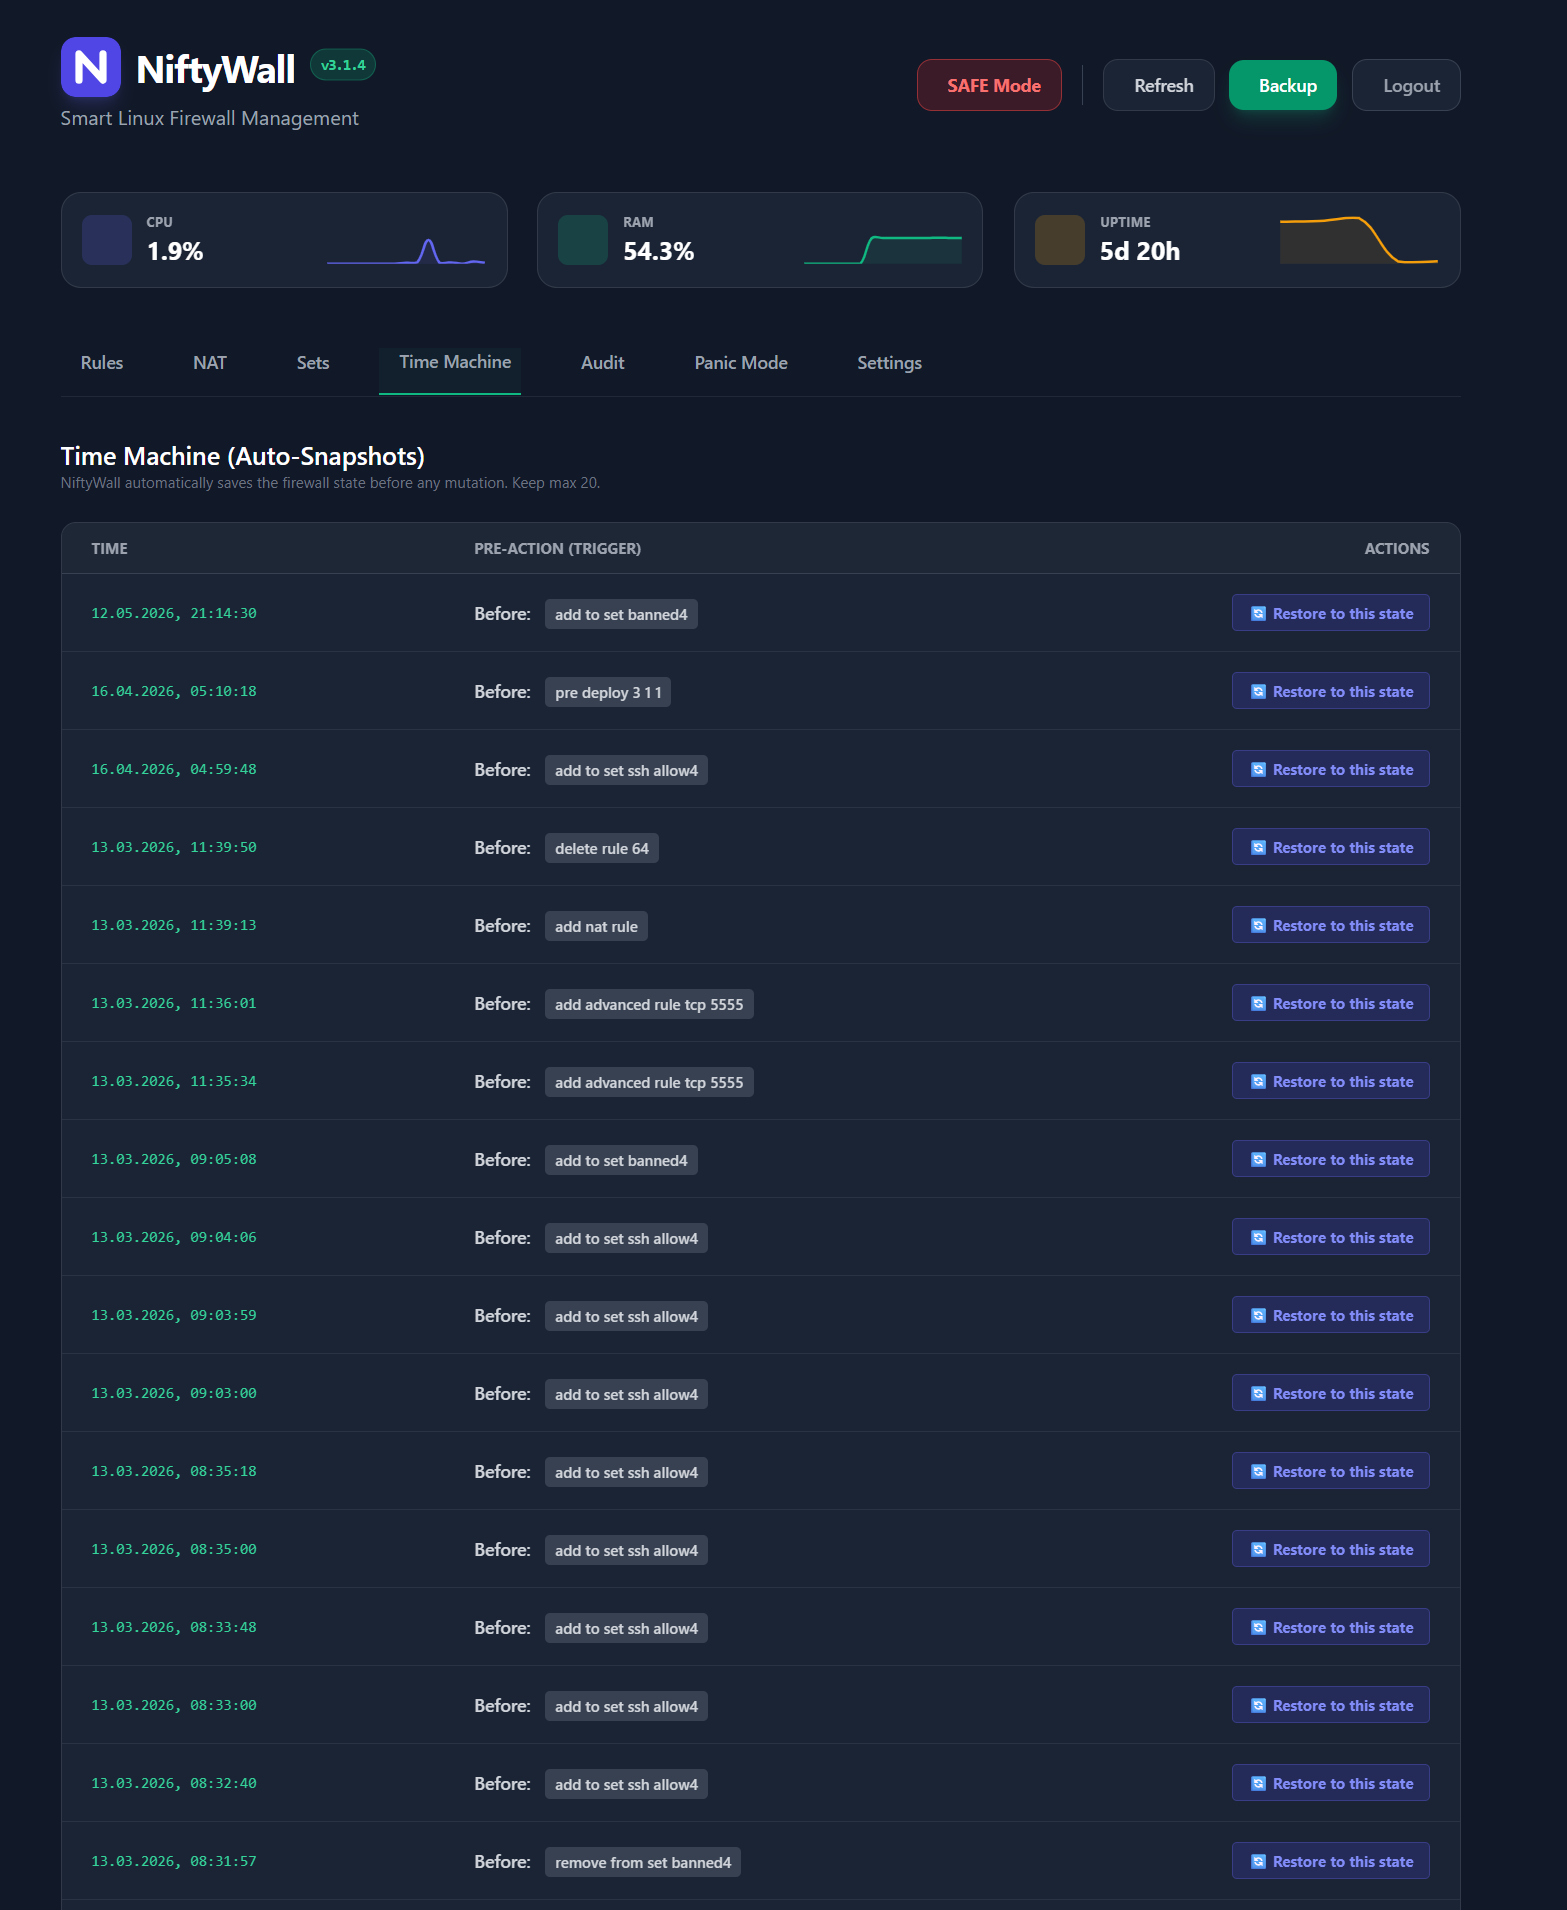The width and height of the screenshot is (1567, 1910).
Task: Click the RAM stat icon square
Action: pos(583,240)
